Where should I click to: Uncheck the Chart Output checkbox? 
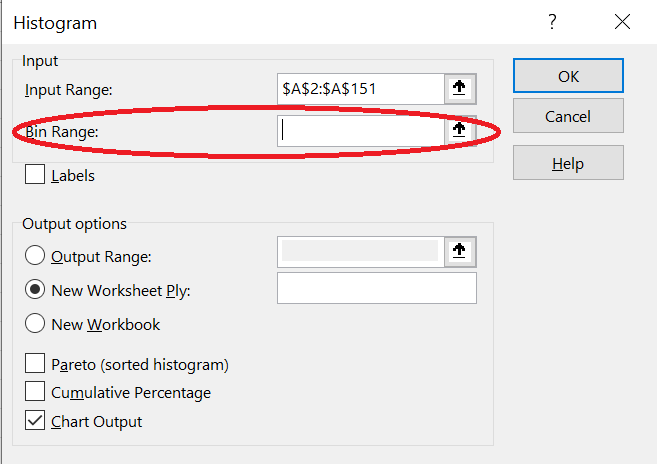35,421
